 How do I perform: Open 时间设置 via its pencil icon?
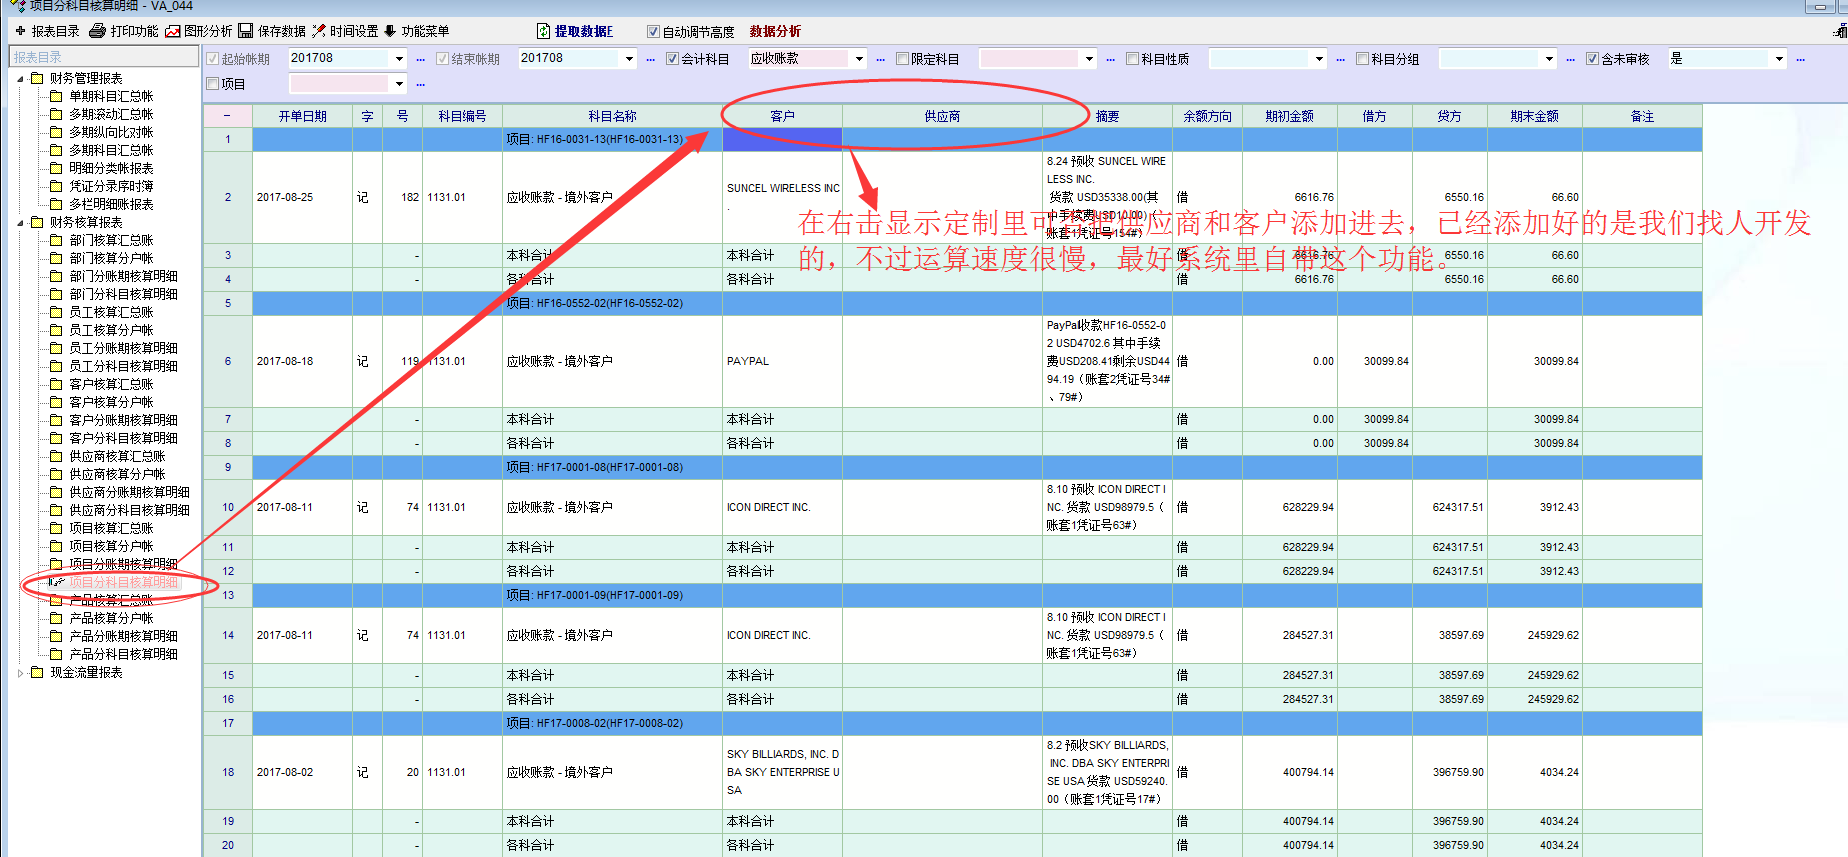click(319, 31)
